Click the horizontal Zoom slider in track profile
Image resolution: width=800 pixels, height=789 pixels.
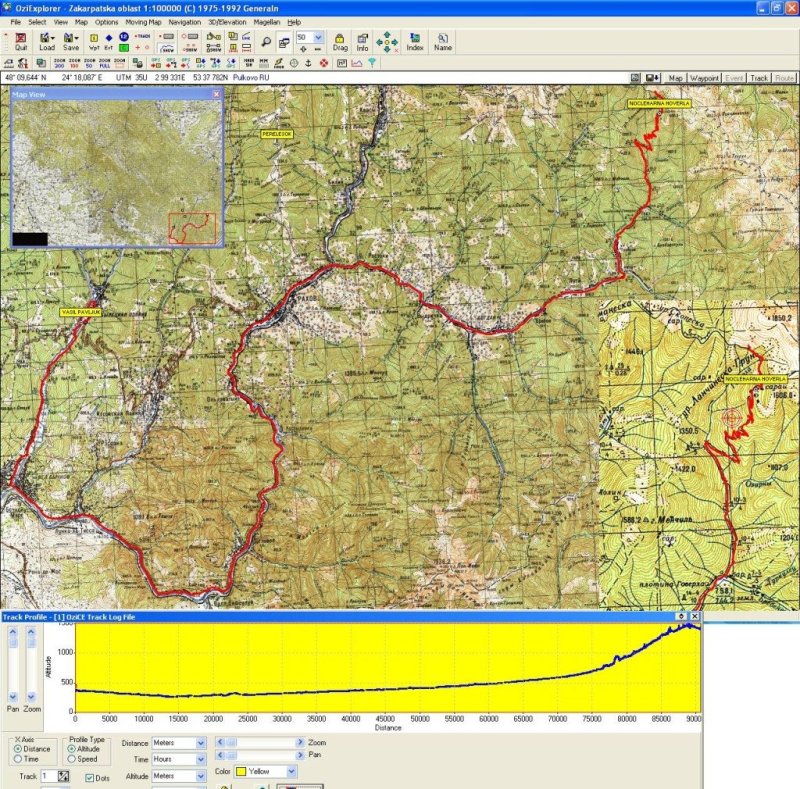260,743
